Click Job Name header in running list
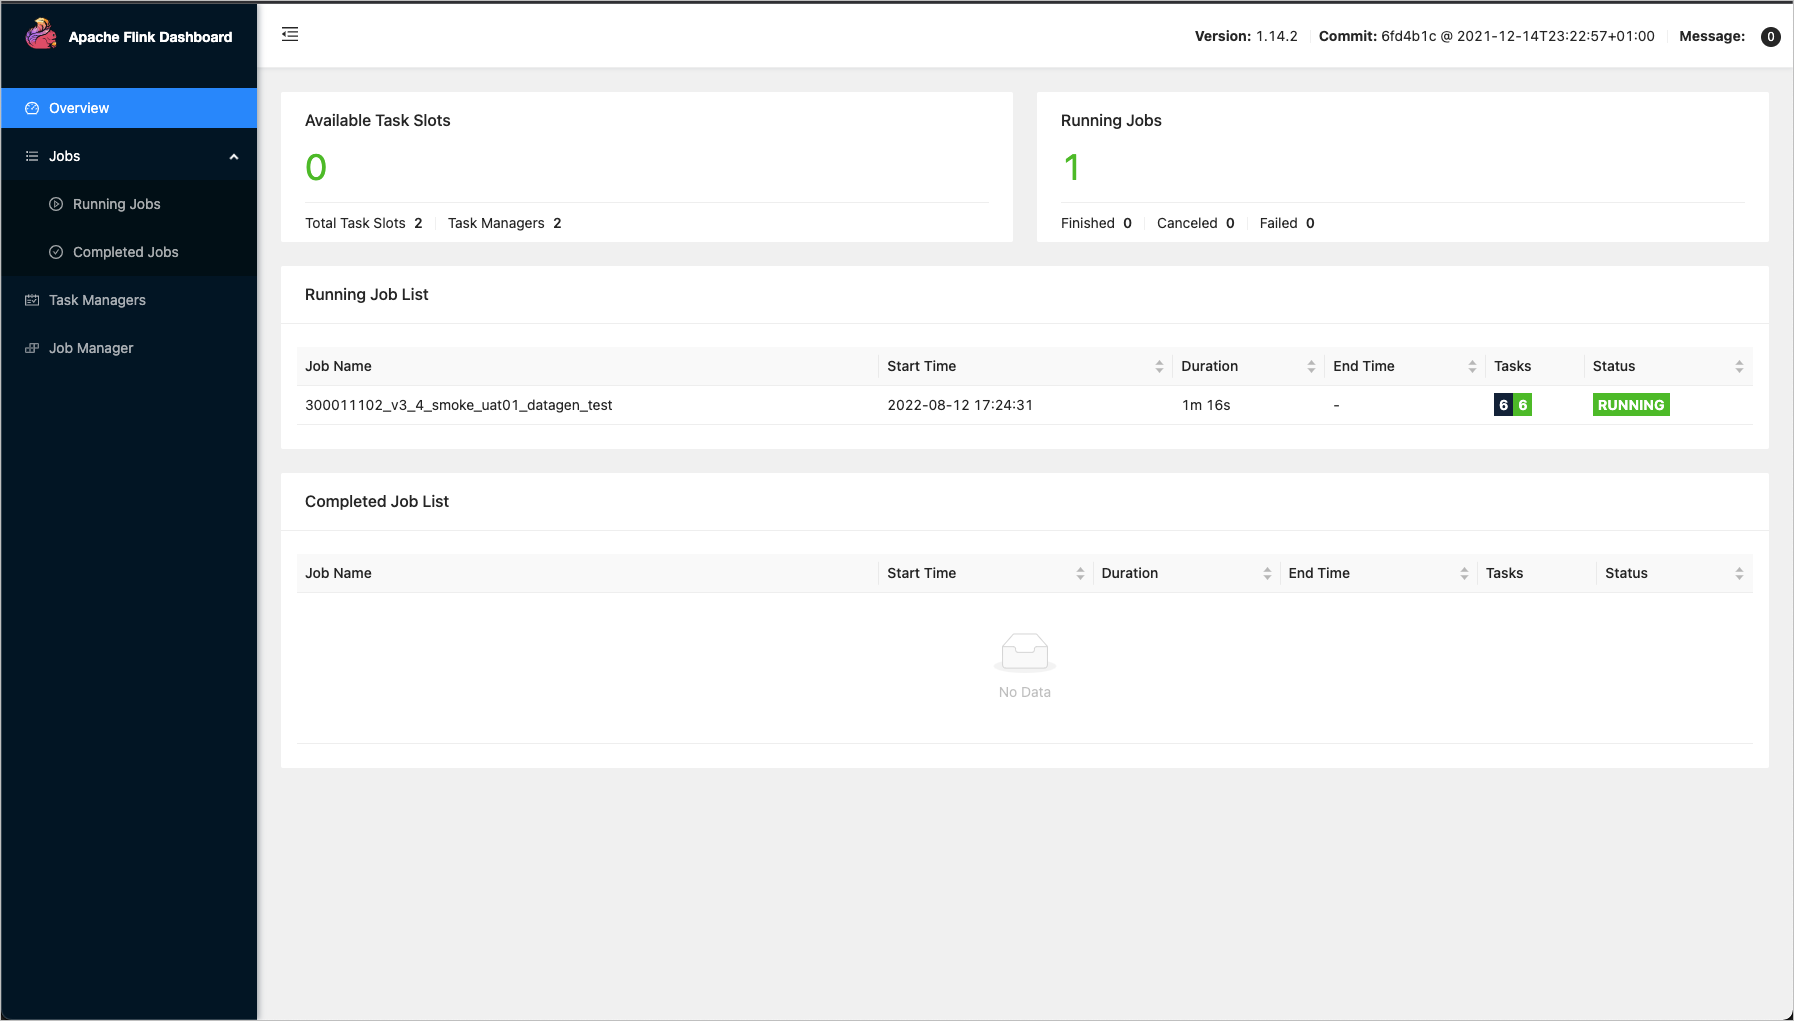 pyautogui.click(x=338, y=366)
